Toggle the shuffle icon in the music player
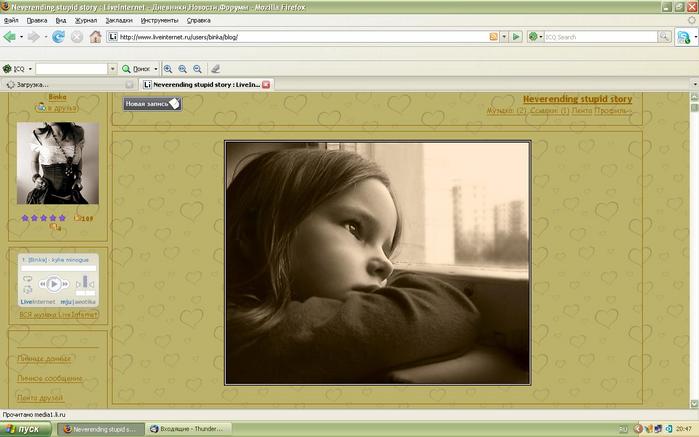The image size is (699, 437). coord(27,289)
